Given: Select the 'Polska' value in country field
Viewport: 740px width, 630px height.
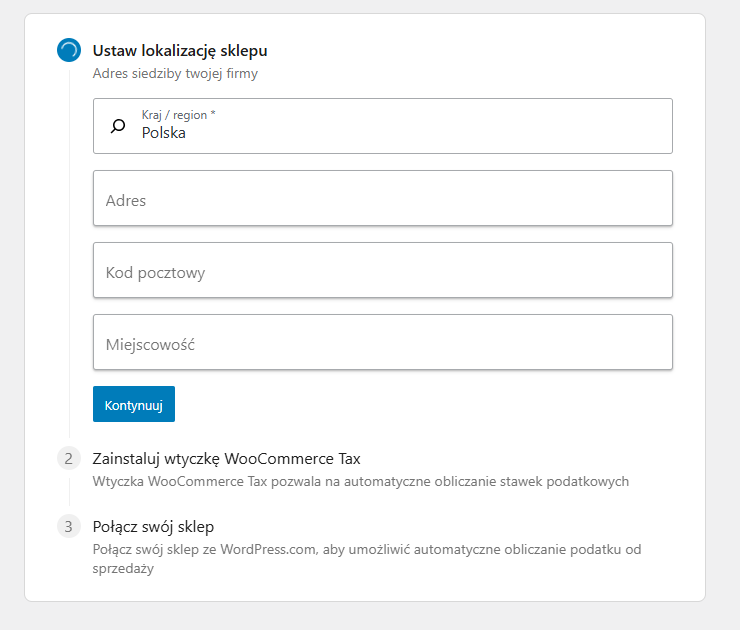Looking at the screenshot, I should point(164,133).
